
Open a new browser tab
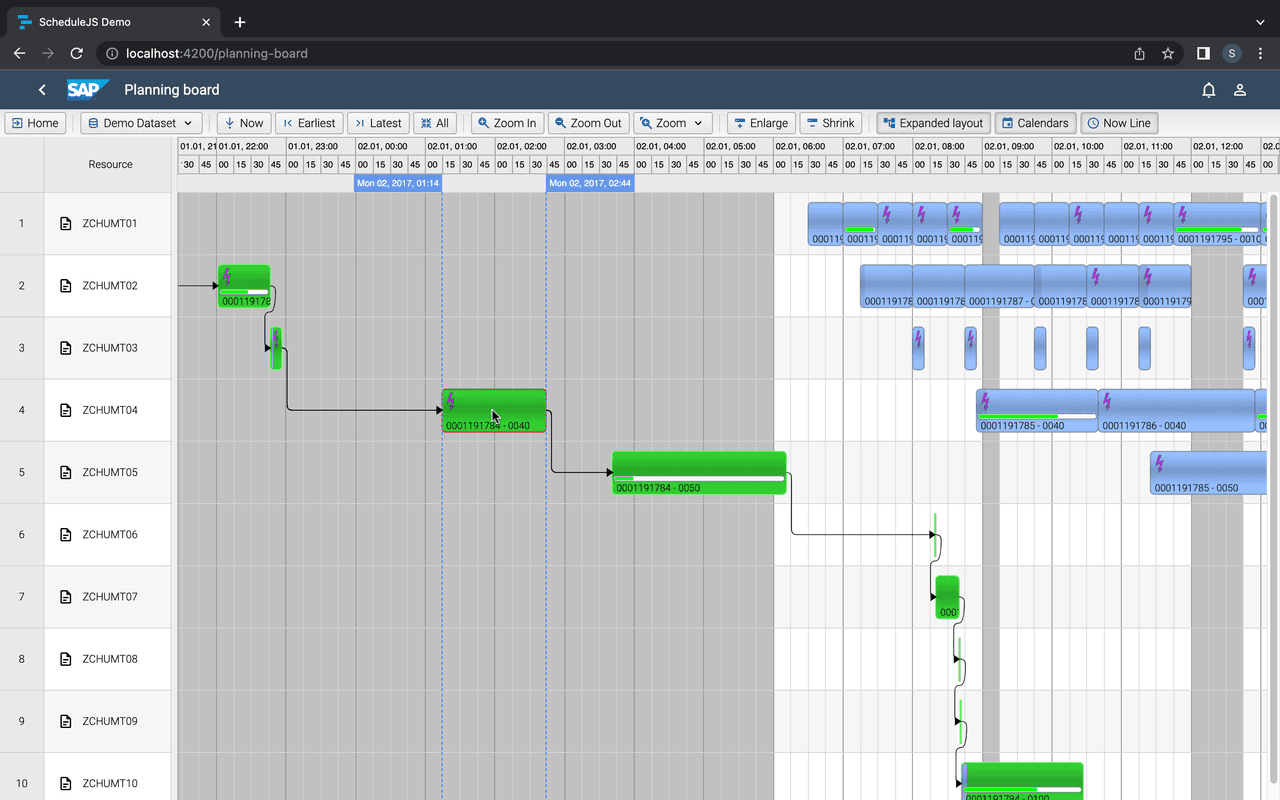pyautogui.click(x=240, y=22)
